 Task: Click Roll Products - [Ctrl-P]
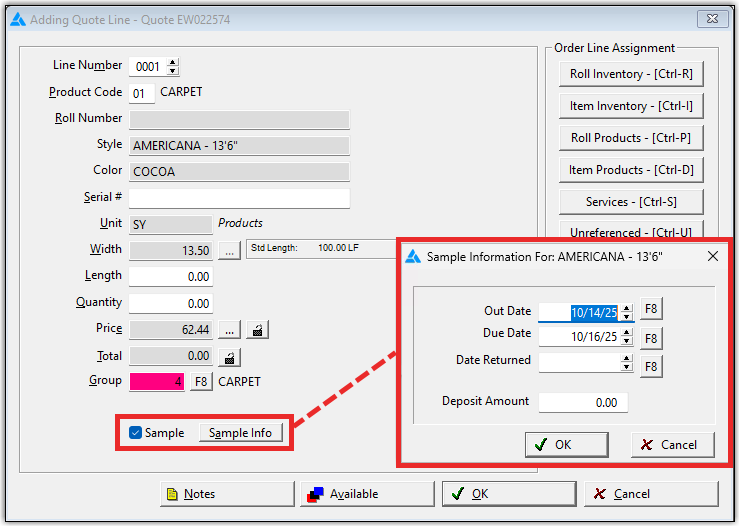tap(631, 138)
